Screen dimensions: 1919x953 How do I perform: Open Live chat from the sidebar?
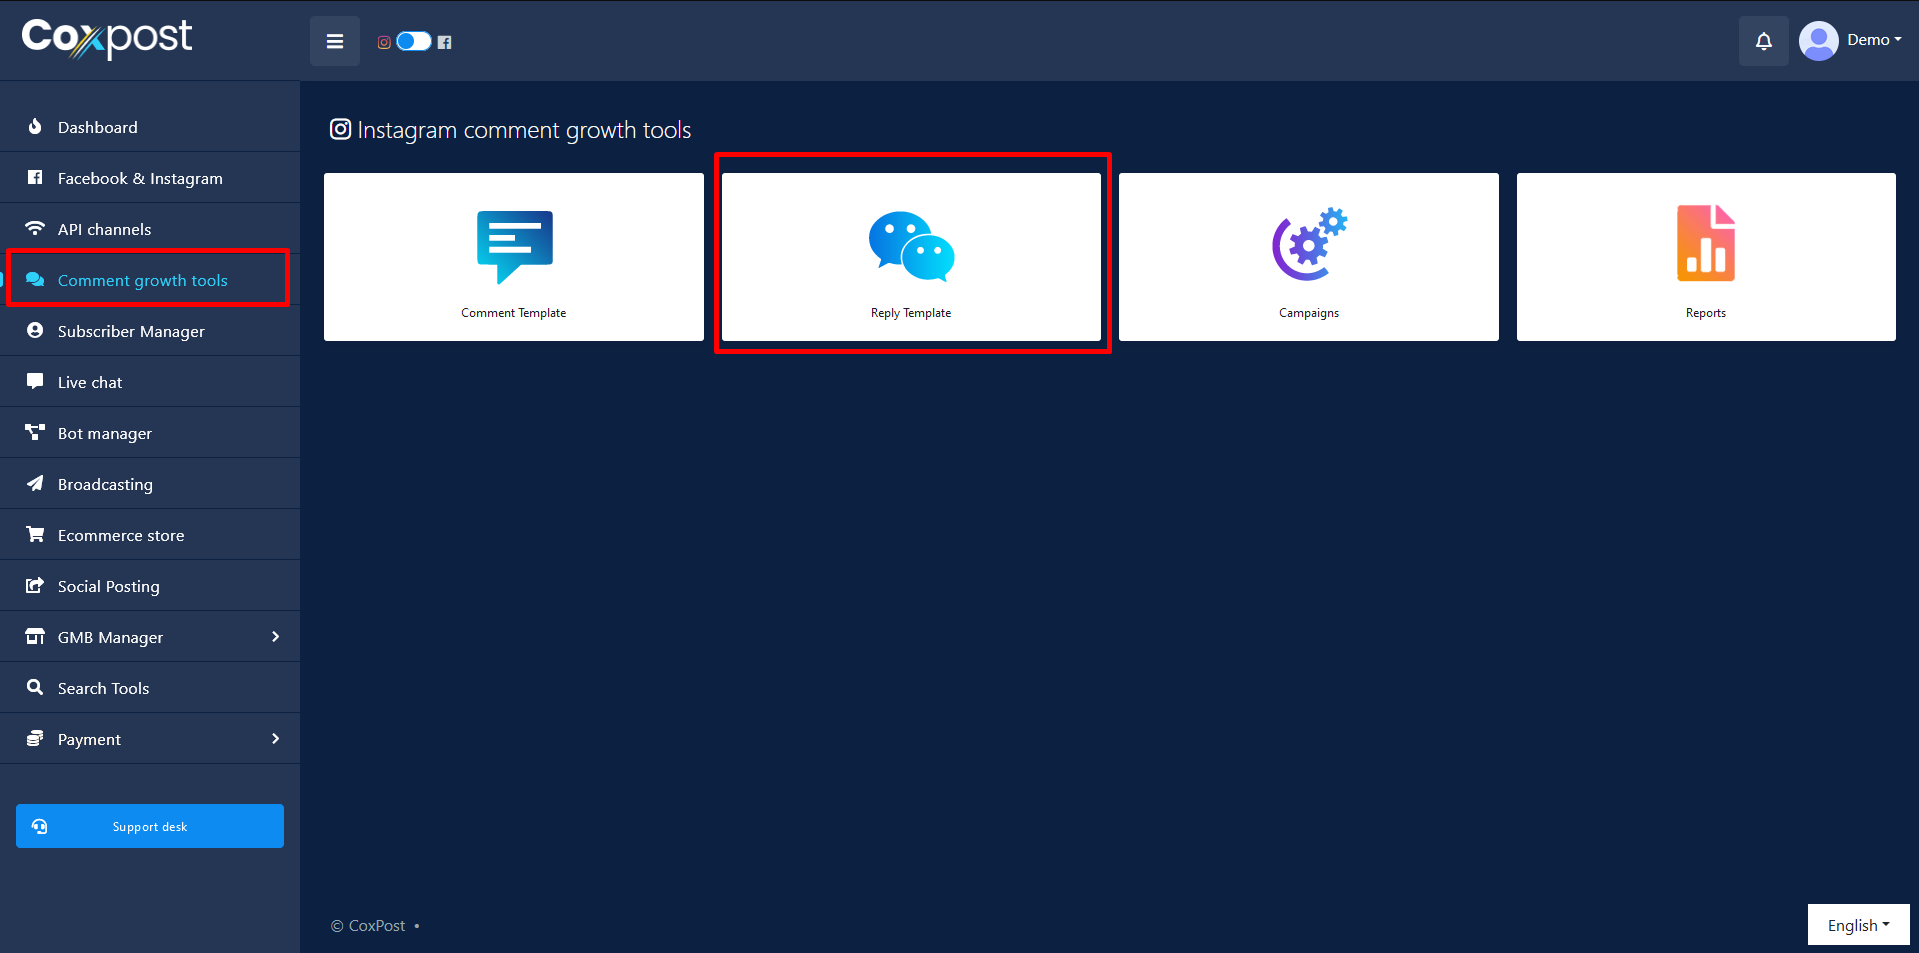click(x=90, y=382)
